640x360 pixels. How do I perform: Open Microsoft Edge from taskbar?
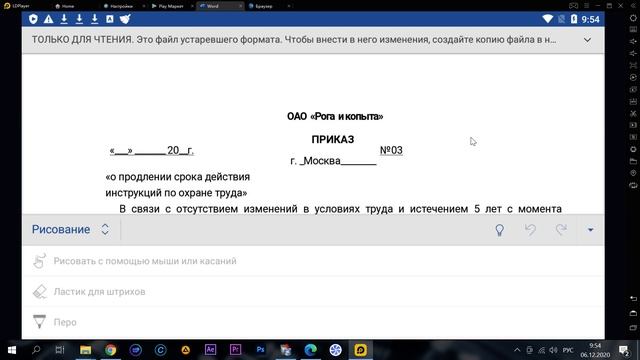[310, 350]
